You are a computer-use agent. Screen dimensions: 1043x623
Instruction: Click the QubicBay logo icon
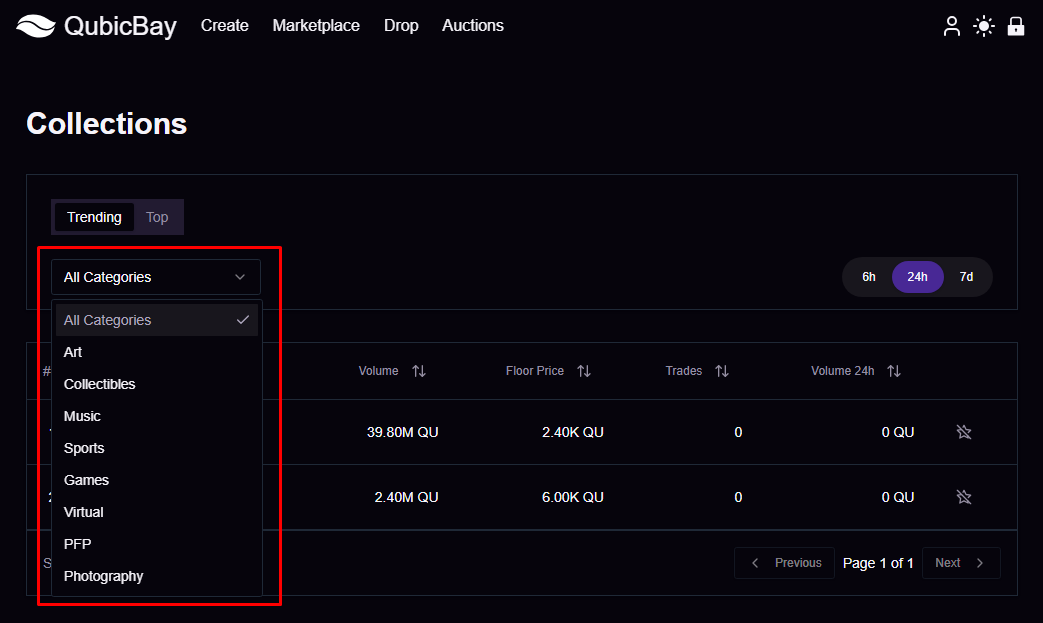point(35,26)
